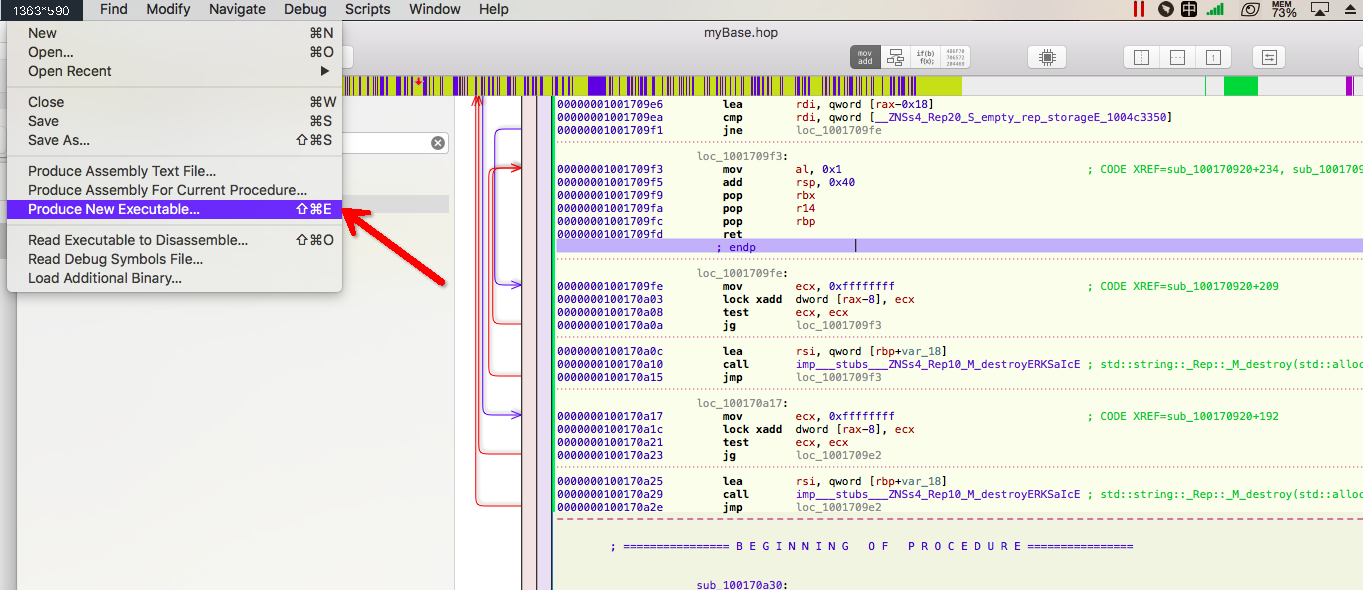Toggle the left sidebar panel layout button
This screenshot has width=1363, height=590.
pos(1142,57)
